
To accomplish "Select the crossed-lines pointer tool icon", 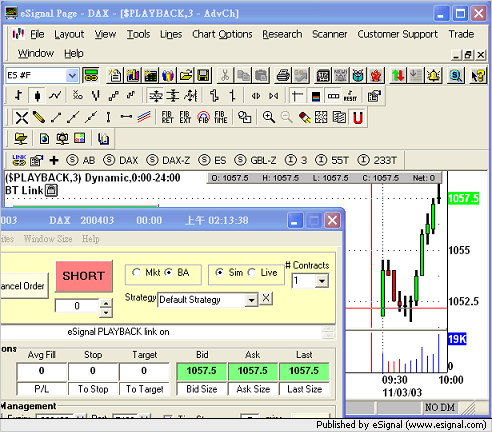I will click(22, 117).
